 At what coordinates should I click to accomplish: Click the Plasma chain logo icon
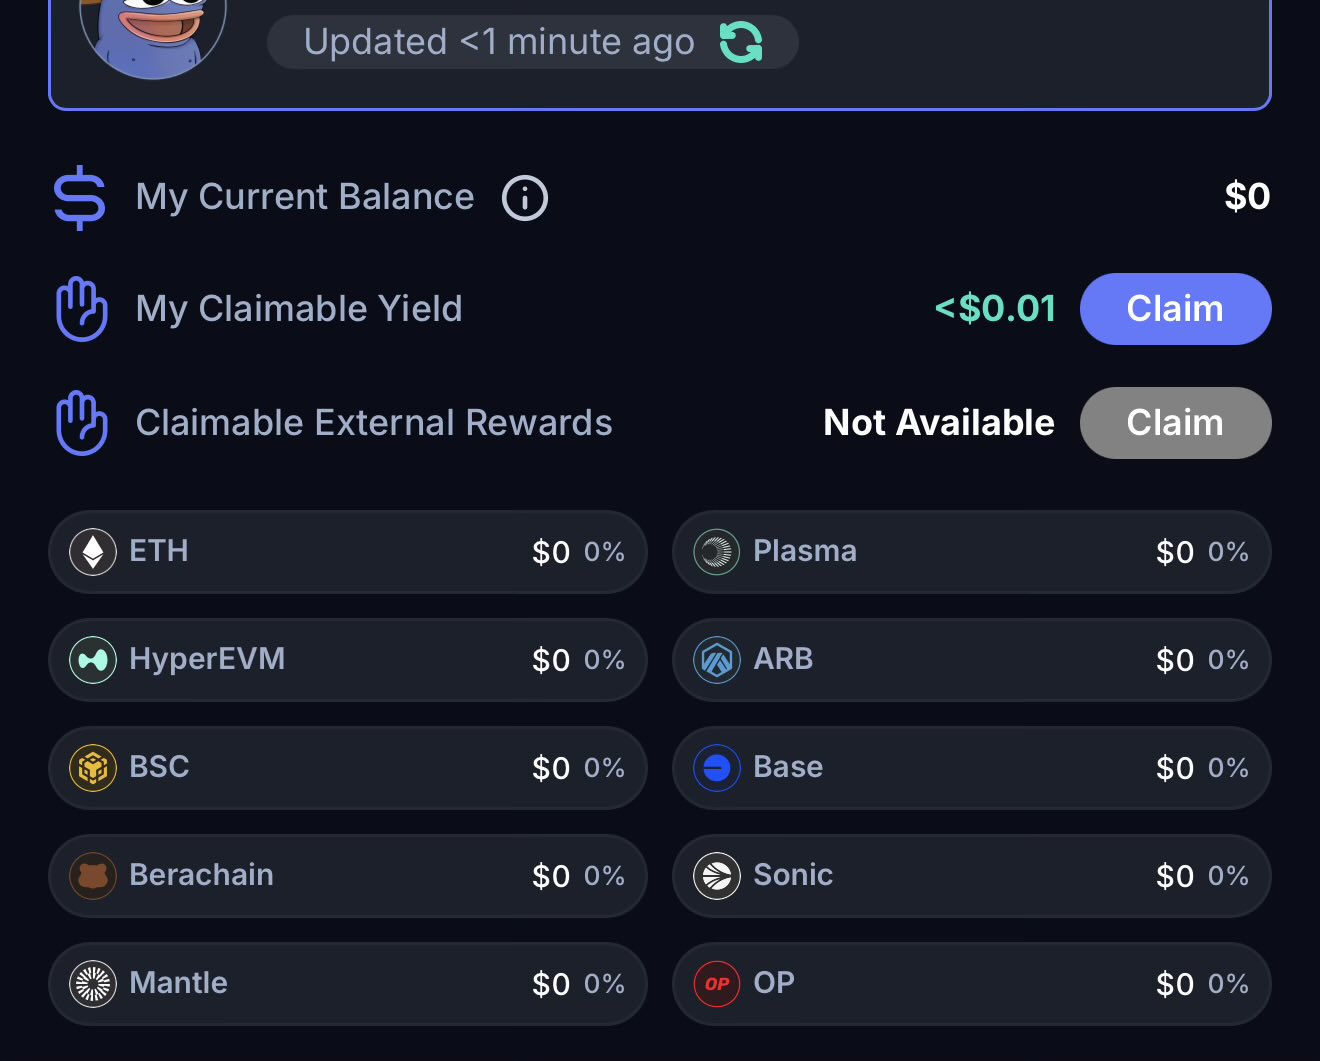tap(717, 552)
